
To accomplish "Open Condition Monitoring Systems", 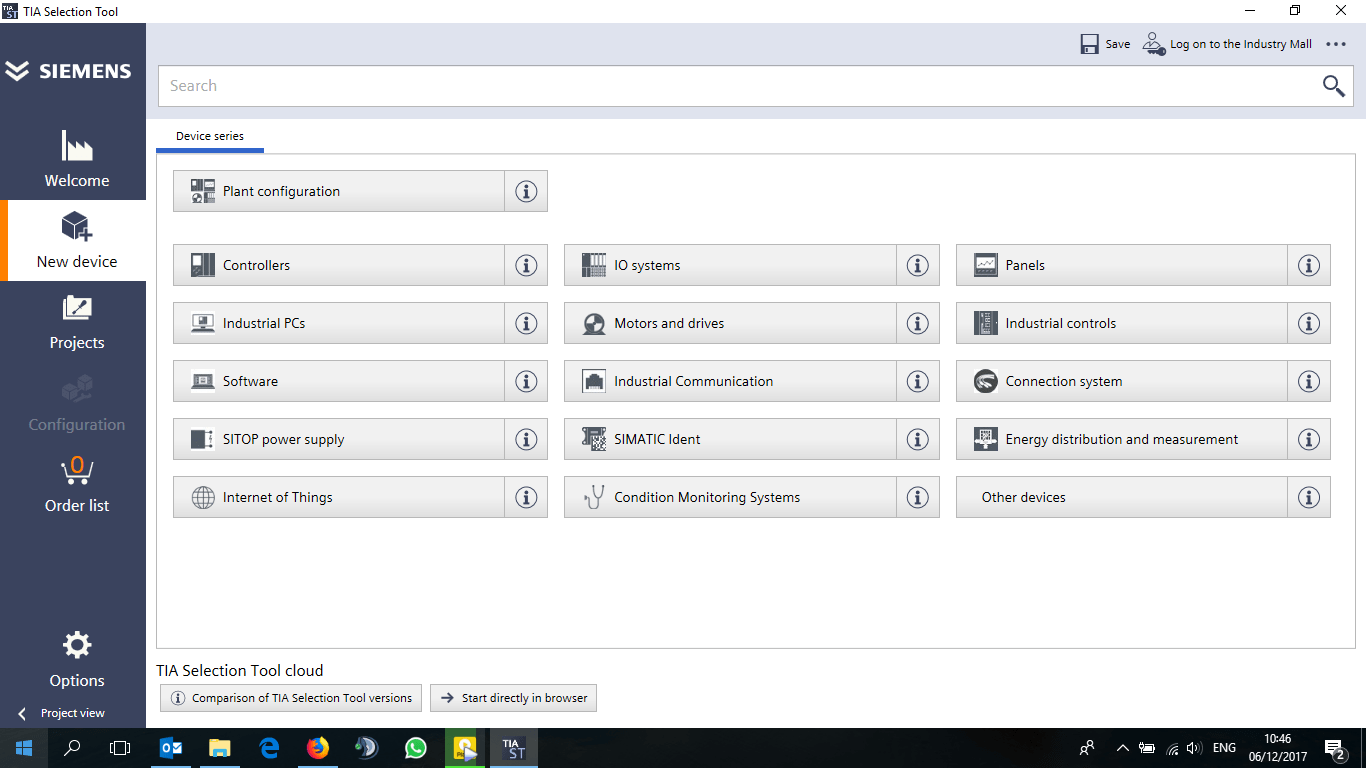I will 731,497.
